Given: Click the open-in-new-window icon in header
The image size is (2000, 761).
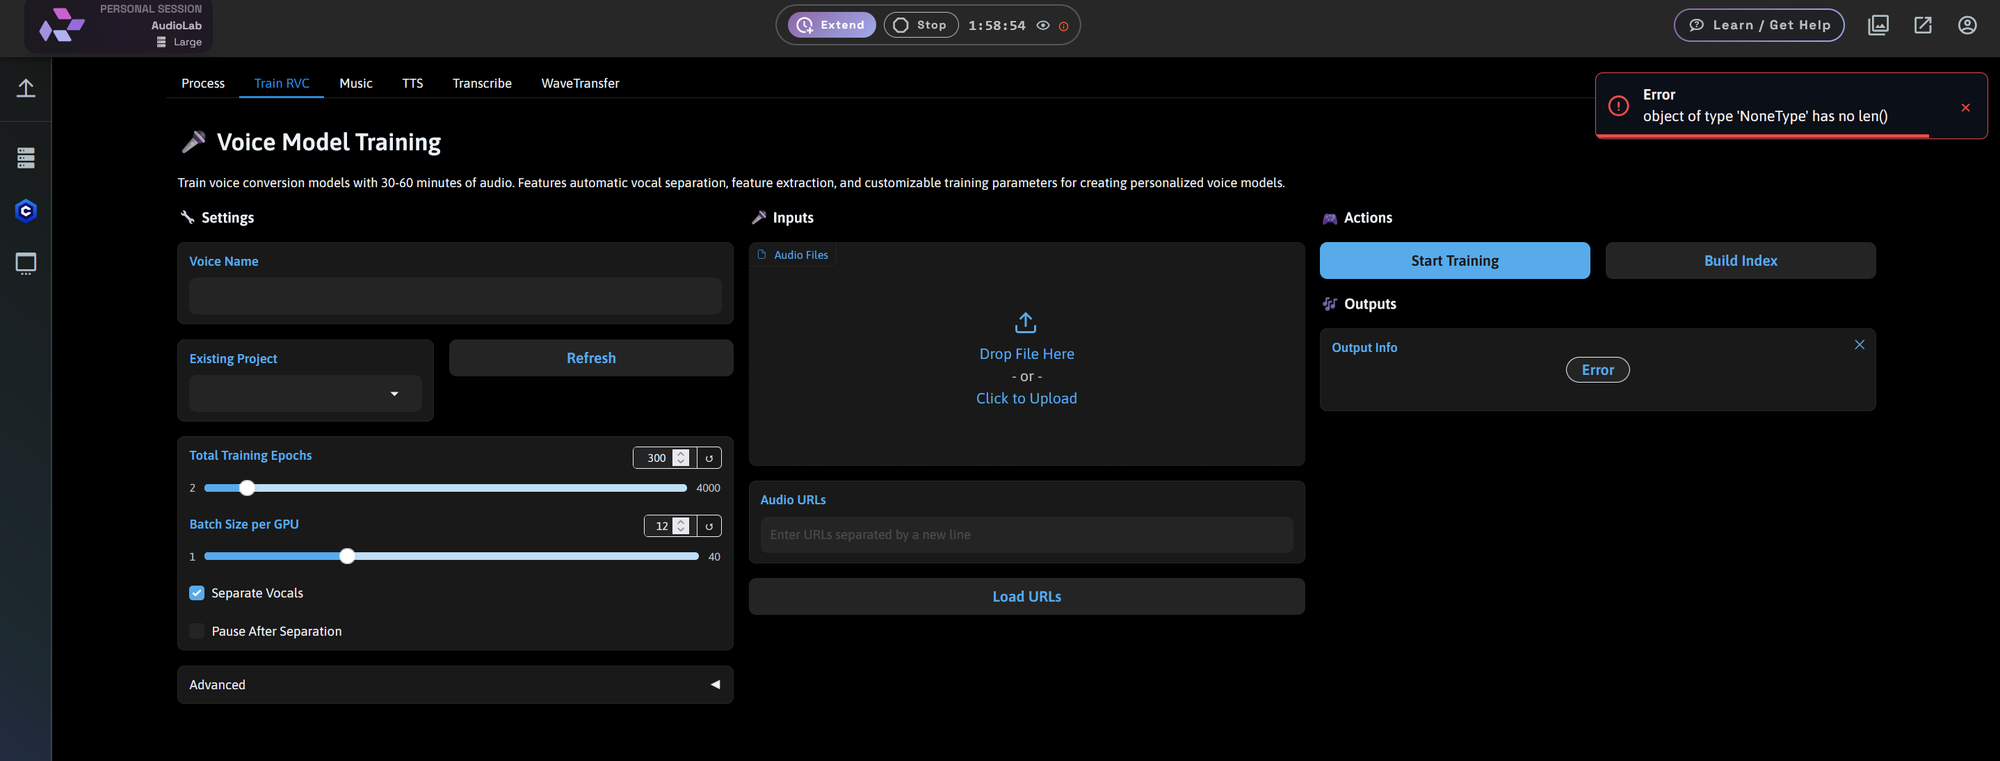Looking at the screenshot, I should (x=1923, y=25).
